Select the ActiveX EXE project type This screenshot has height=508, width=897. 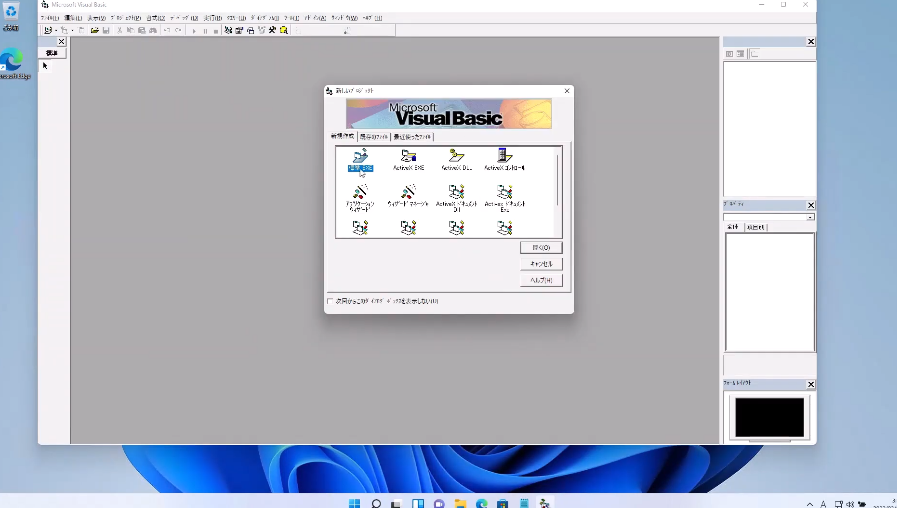tap(408, 159)
